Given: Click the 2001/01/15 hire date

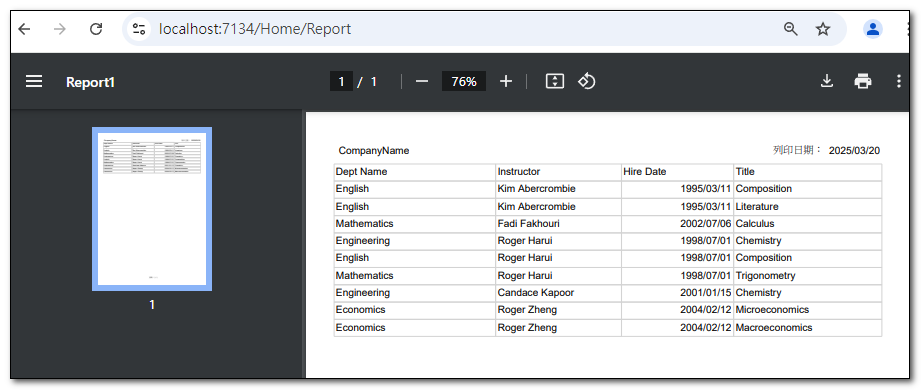Looking at the screenshot, I should pos(706,292).
